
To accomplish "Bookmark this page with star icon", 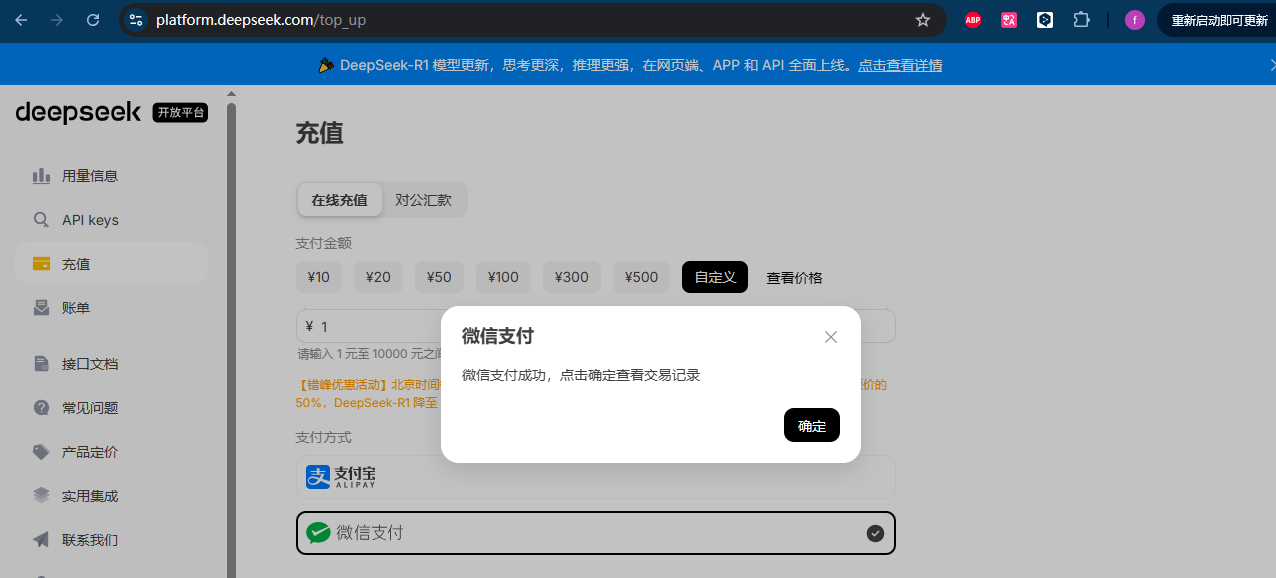I will coord(923,20).
